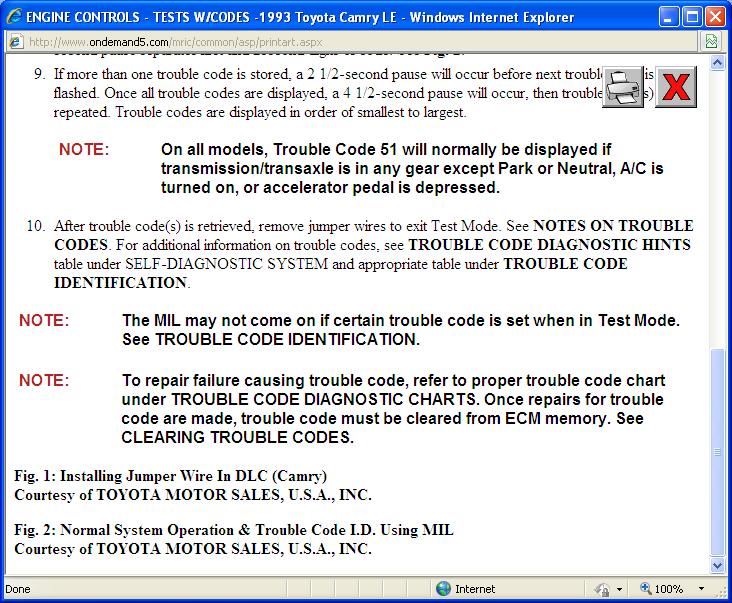This screenshot has height=603, width=732.
Task: Click the red X close article button
Action: (676, 87)
